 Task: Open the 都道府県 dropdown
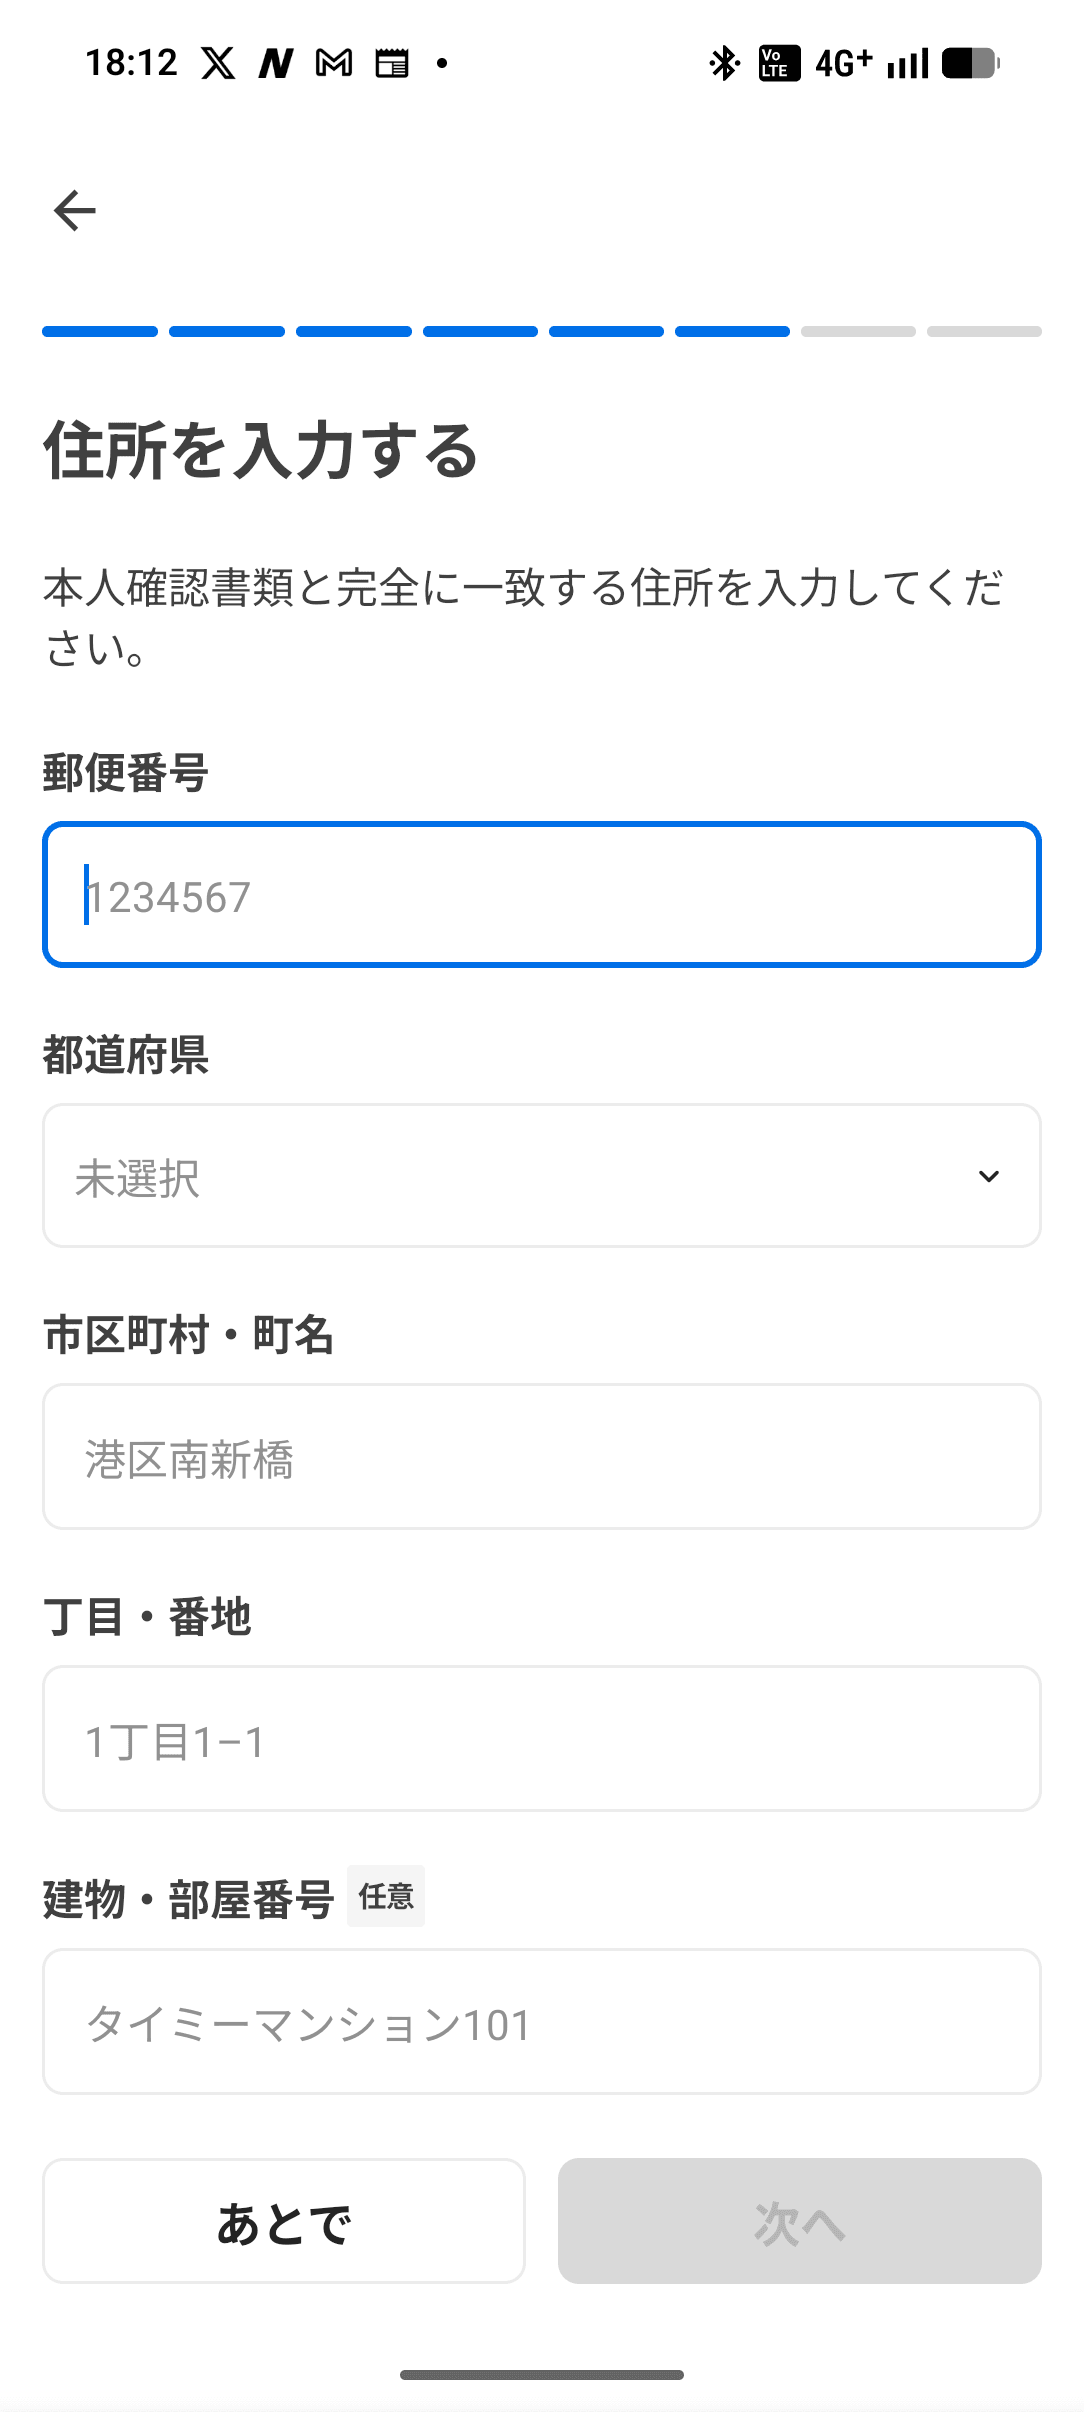pos(541,1176)
